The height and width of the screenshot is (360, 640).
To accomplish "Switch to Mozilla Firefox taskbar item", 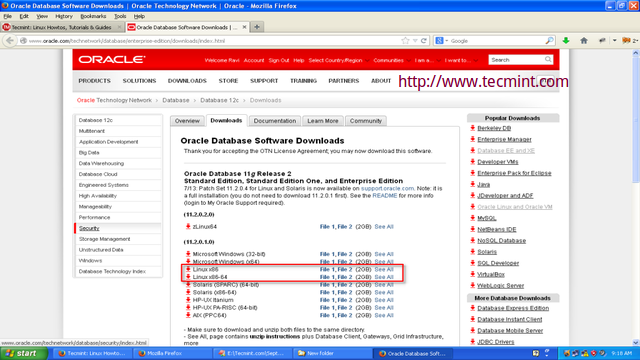I will (x=173, y=353).
